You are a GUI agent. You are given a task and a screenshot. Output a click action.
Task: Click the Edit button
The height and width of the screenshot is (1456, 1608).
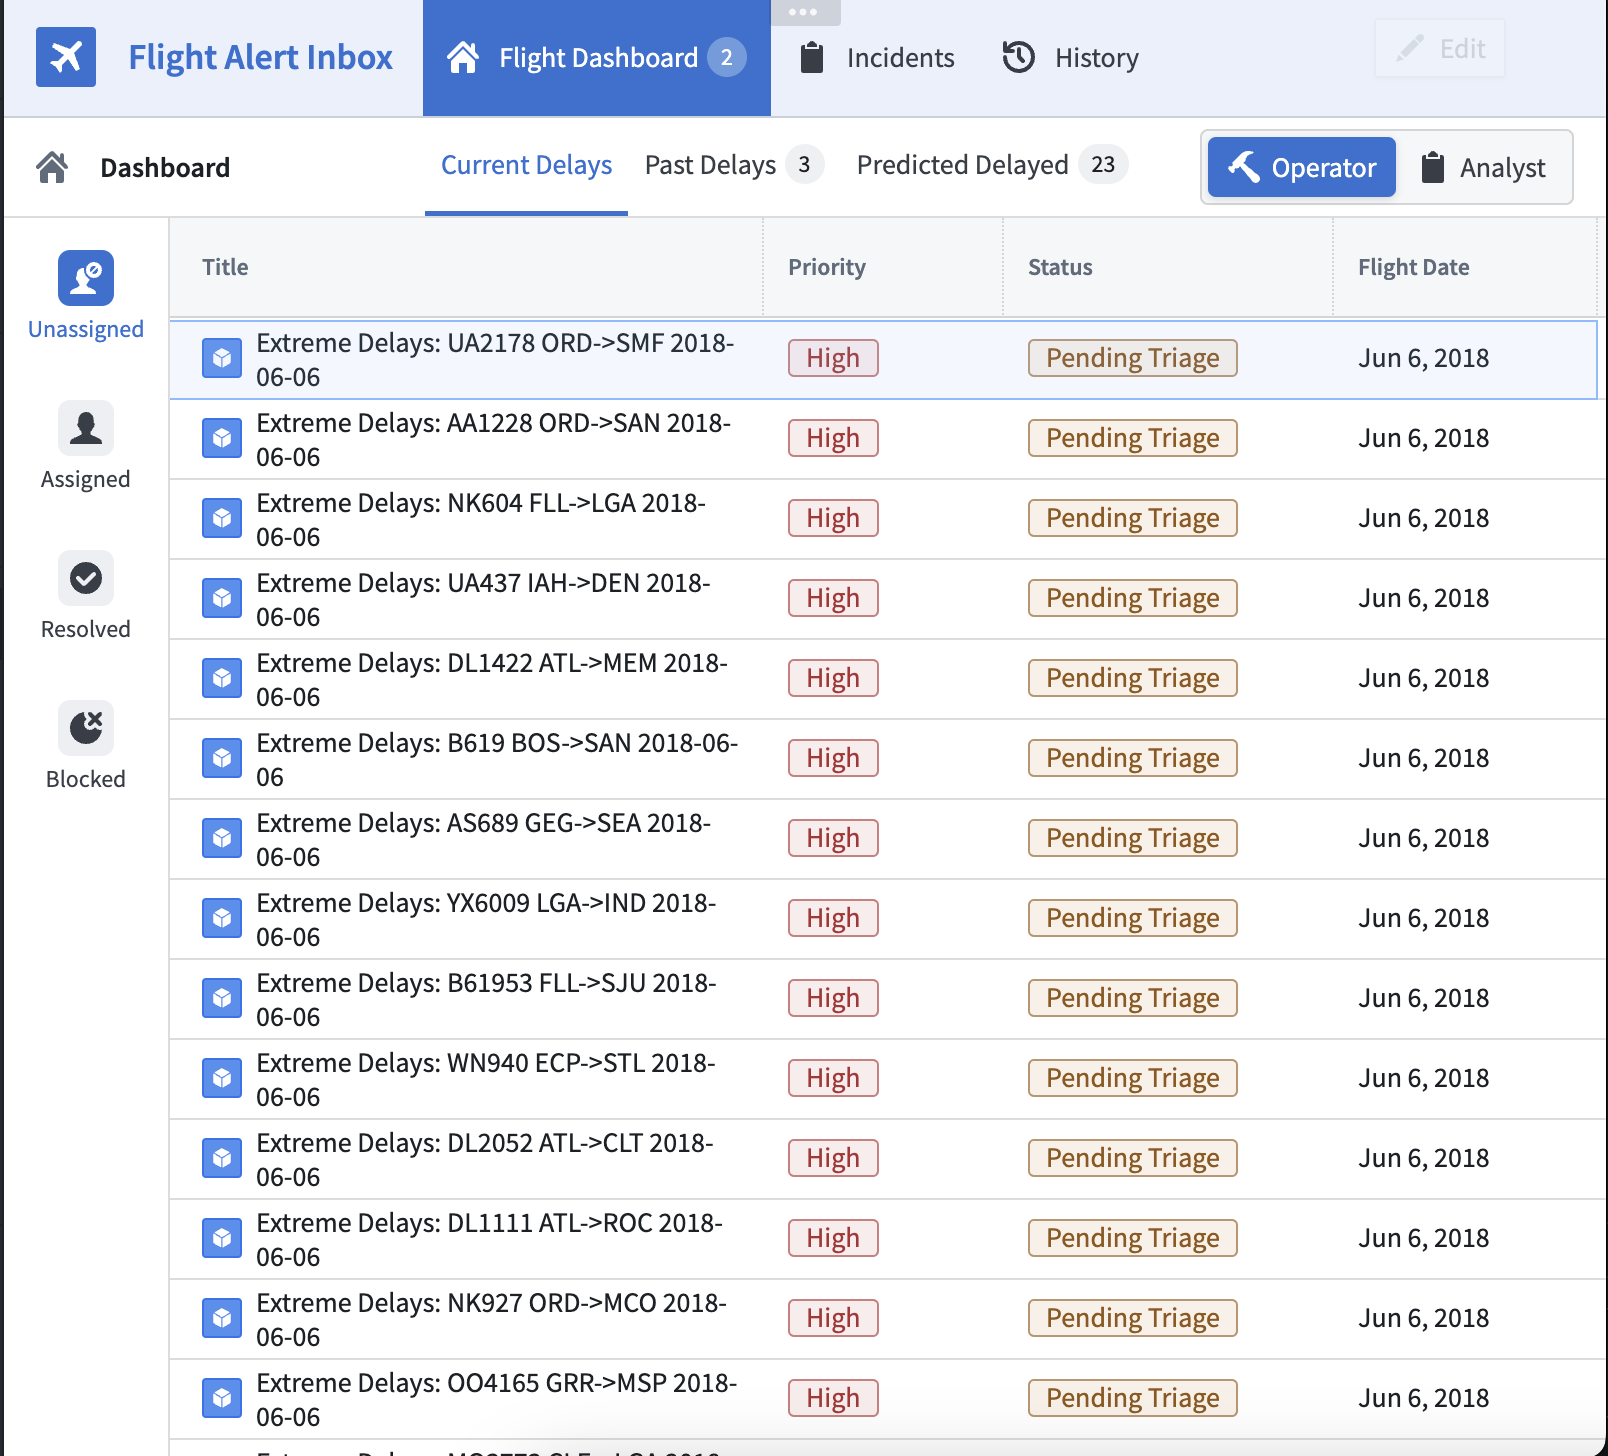point(1440,48)
